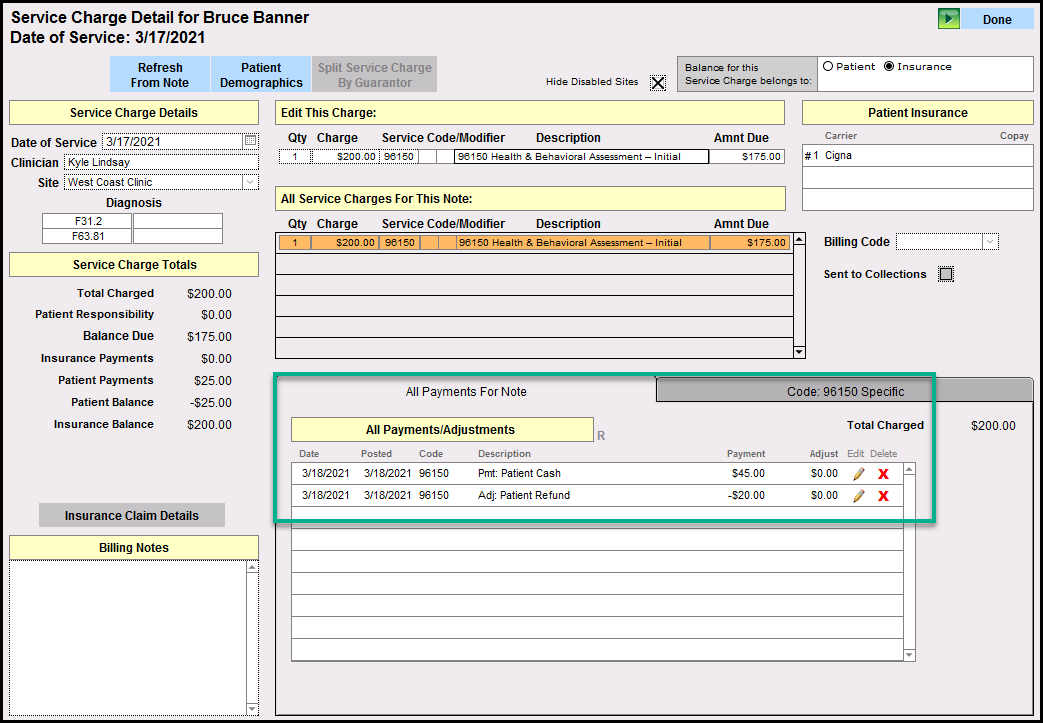Select the Insurance balance radio button
The width and height of the screenshot is (1043, 723).
pos(889,67)
